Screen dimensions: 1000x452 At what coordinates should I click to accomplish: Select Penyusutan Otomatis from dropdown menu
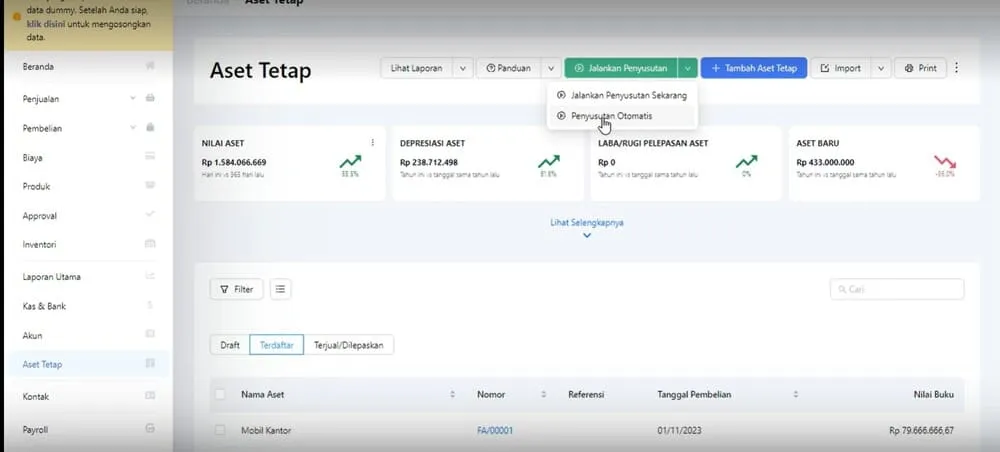point(612,116)
